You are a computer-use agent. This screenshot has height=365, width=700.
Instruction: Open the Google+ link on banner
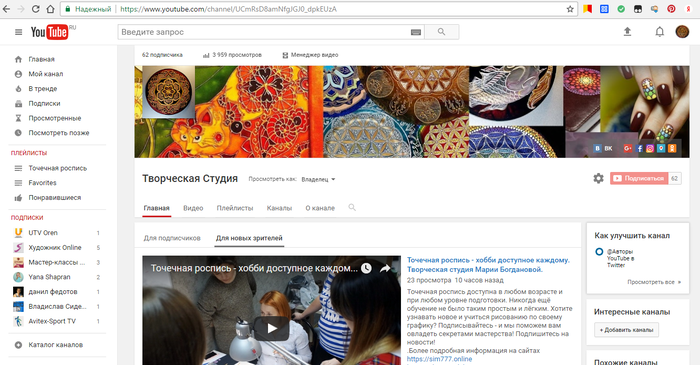pos(628,149)
